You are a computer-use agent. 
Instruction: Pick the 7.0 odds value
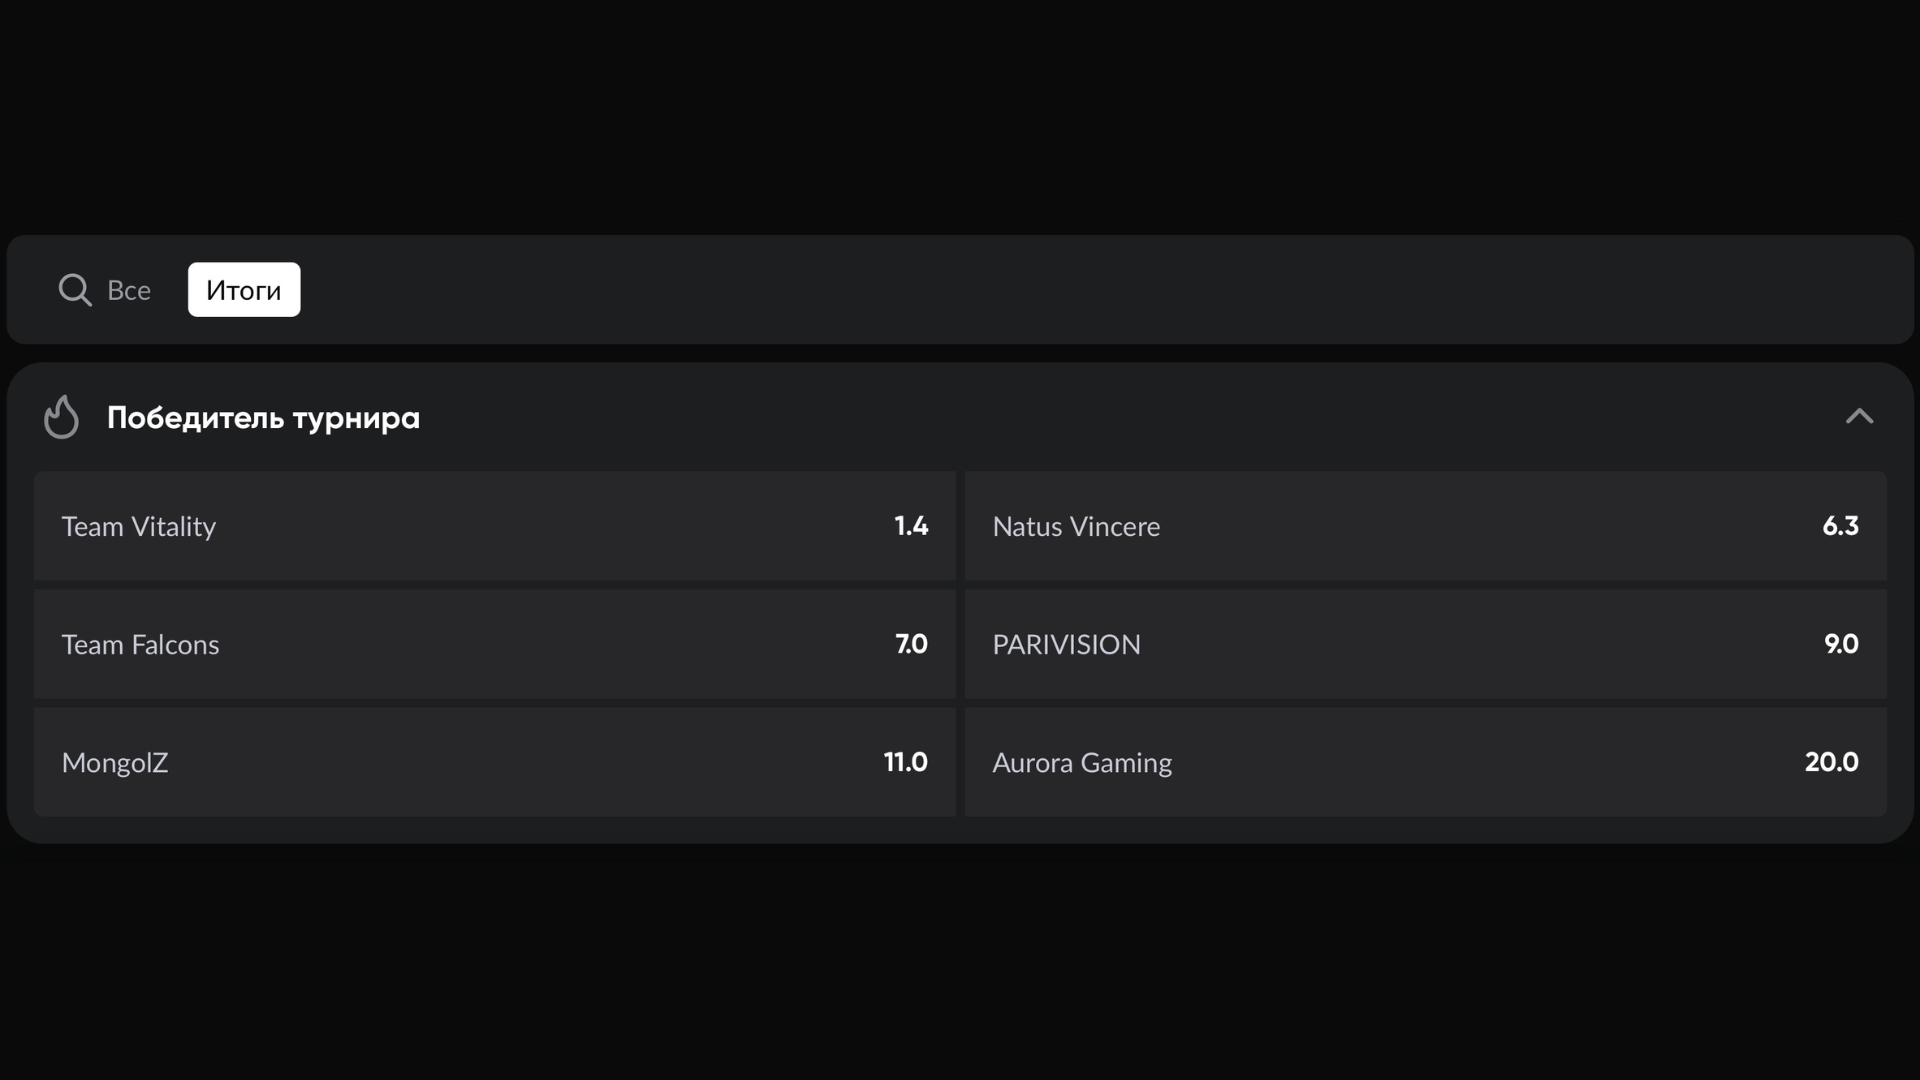(x=911, y=644)
